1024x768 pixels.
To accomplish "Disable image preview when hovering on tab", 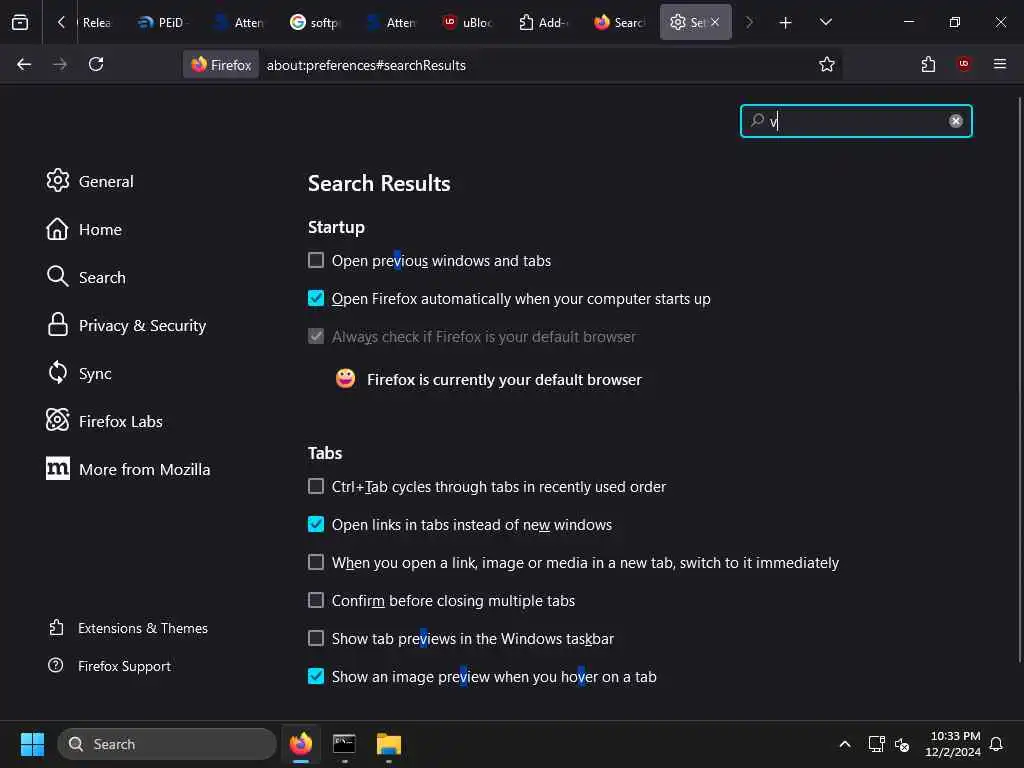I will pos(316,676).
